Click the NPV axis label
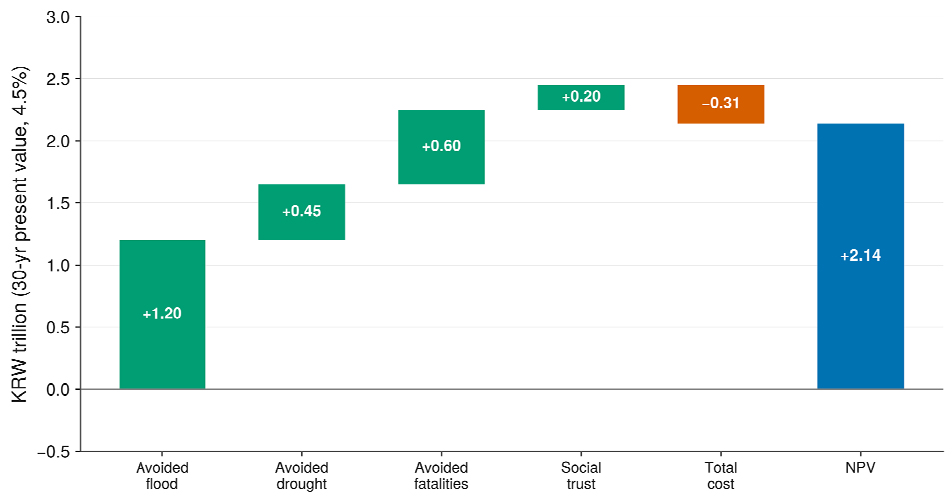This screenshot has height=504, width=952. 860,468
